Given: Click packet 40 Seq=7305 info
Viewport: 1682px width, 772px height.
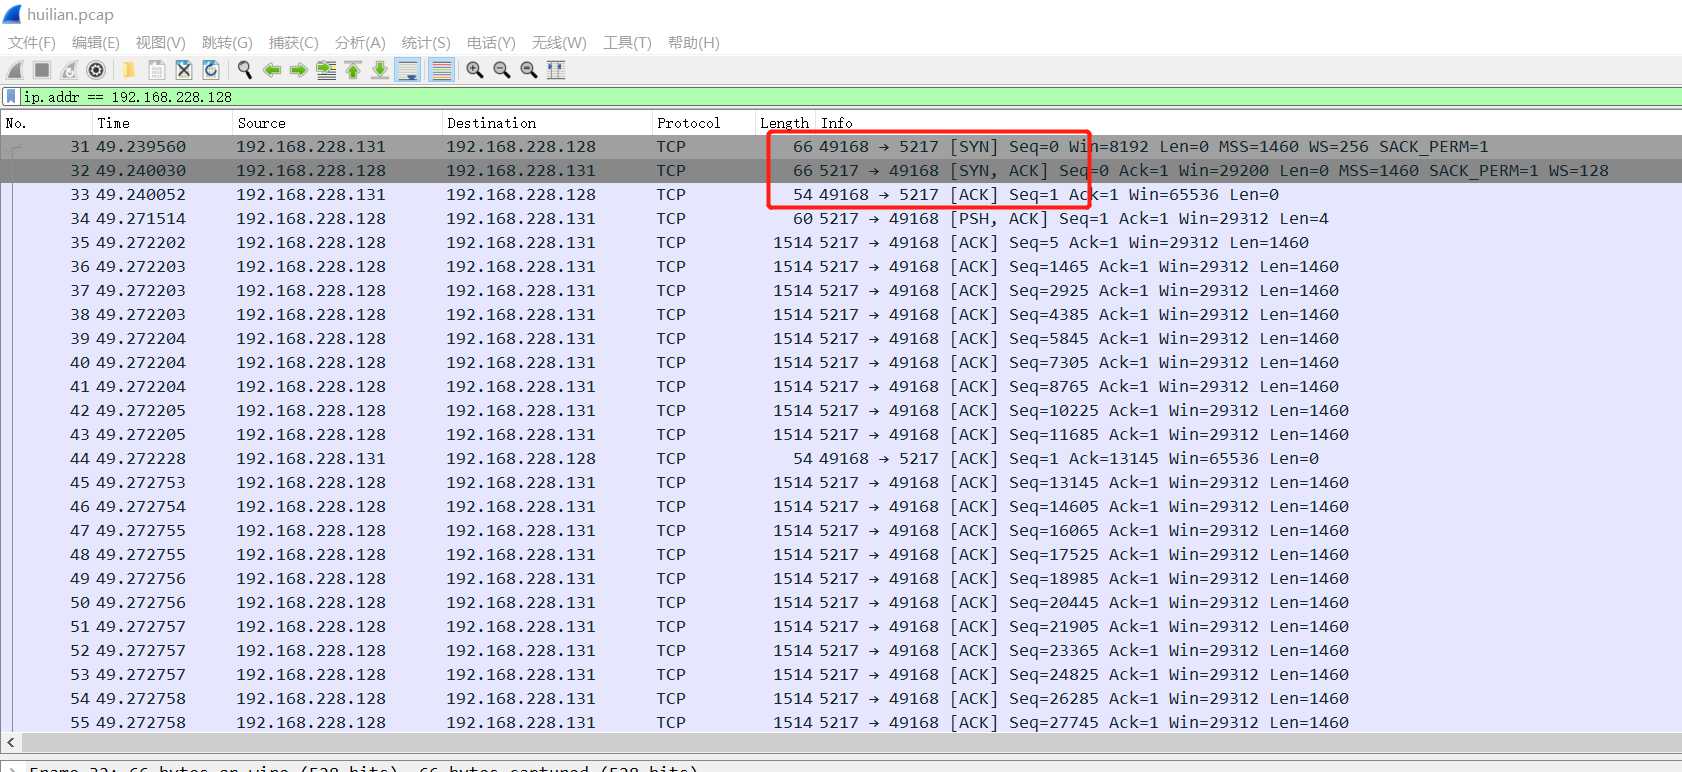Looking at the screenshot, I should [1078, 363].
